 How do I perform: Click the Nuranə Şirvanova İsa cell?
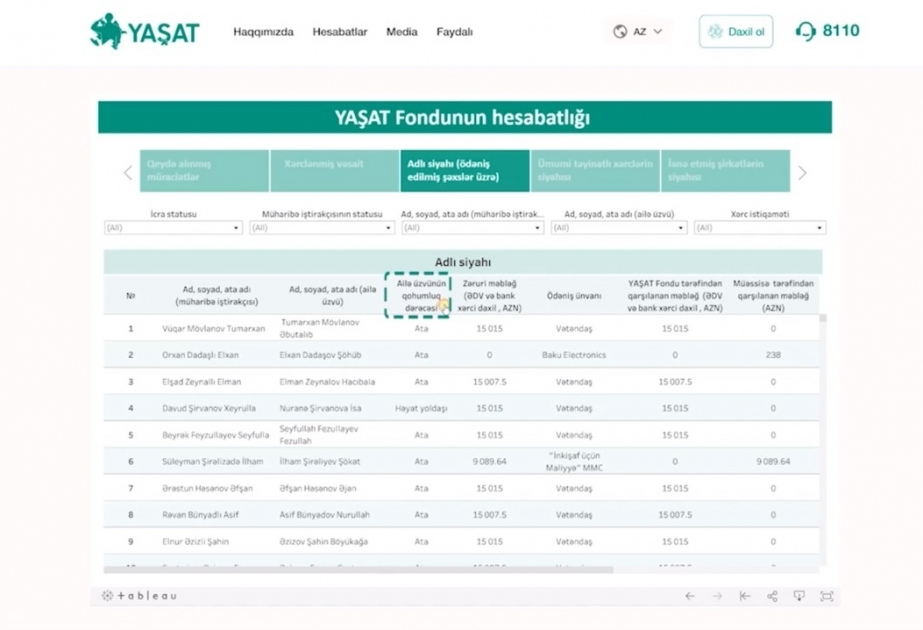tap(320, 408)
